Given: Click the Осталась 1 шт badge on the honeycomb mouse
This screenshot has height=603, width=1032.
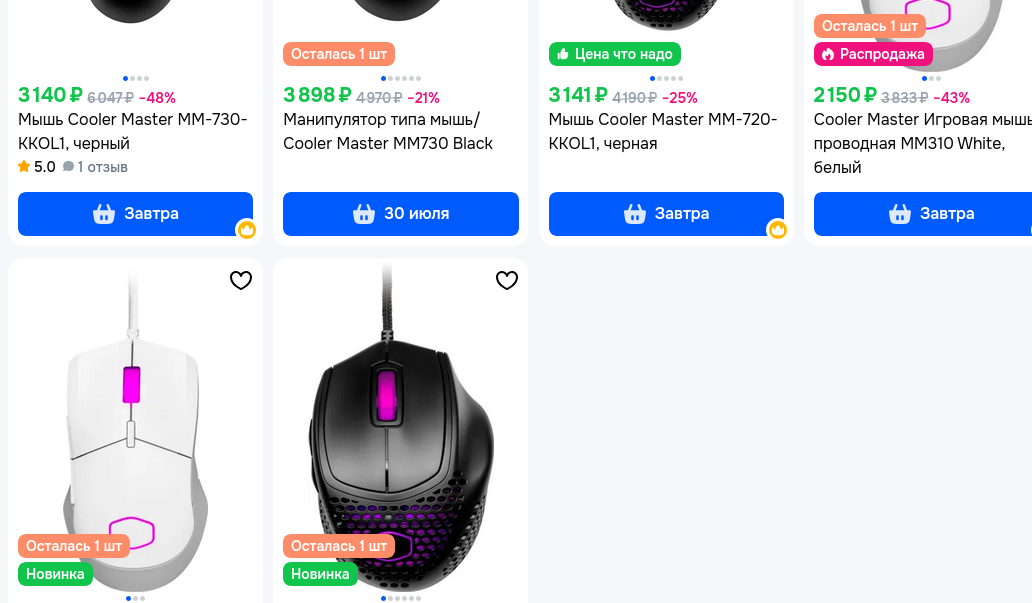Looking at the screenshot, I should point(339,546).
